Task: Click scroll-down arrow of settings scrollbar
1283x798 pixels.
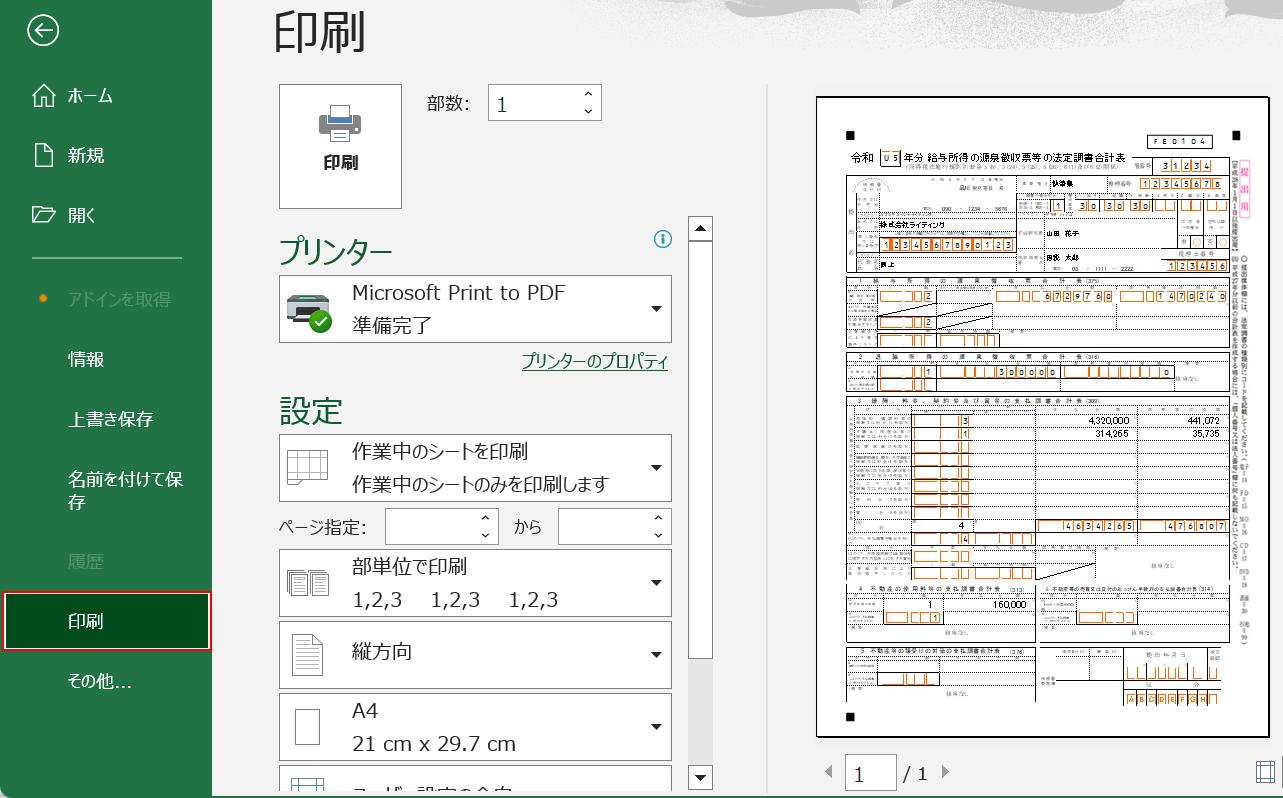Action: pos(701,777)
